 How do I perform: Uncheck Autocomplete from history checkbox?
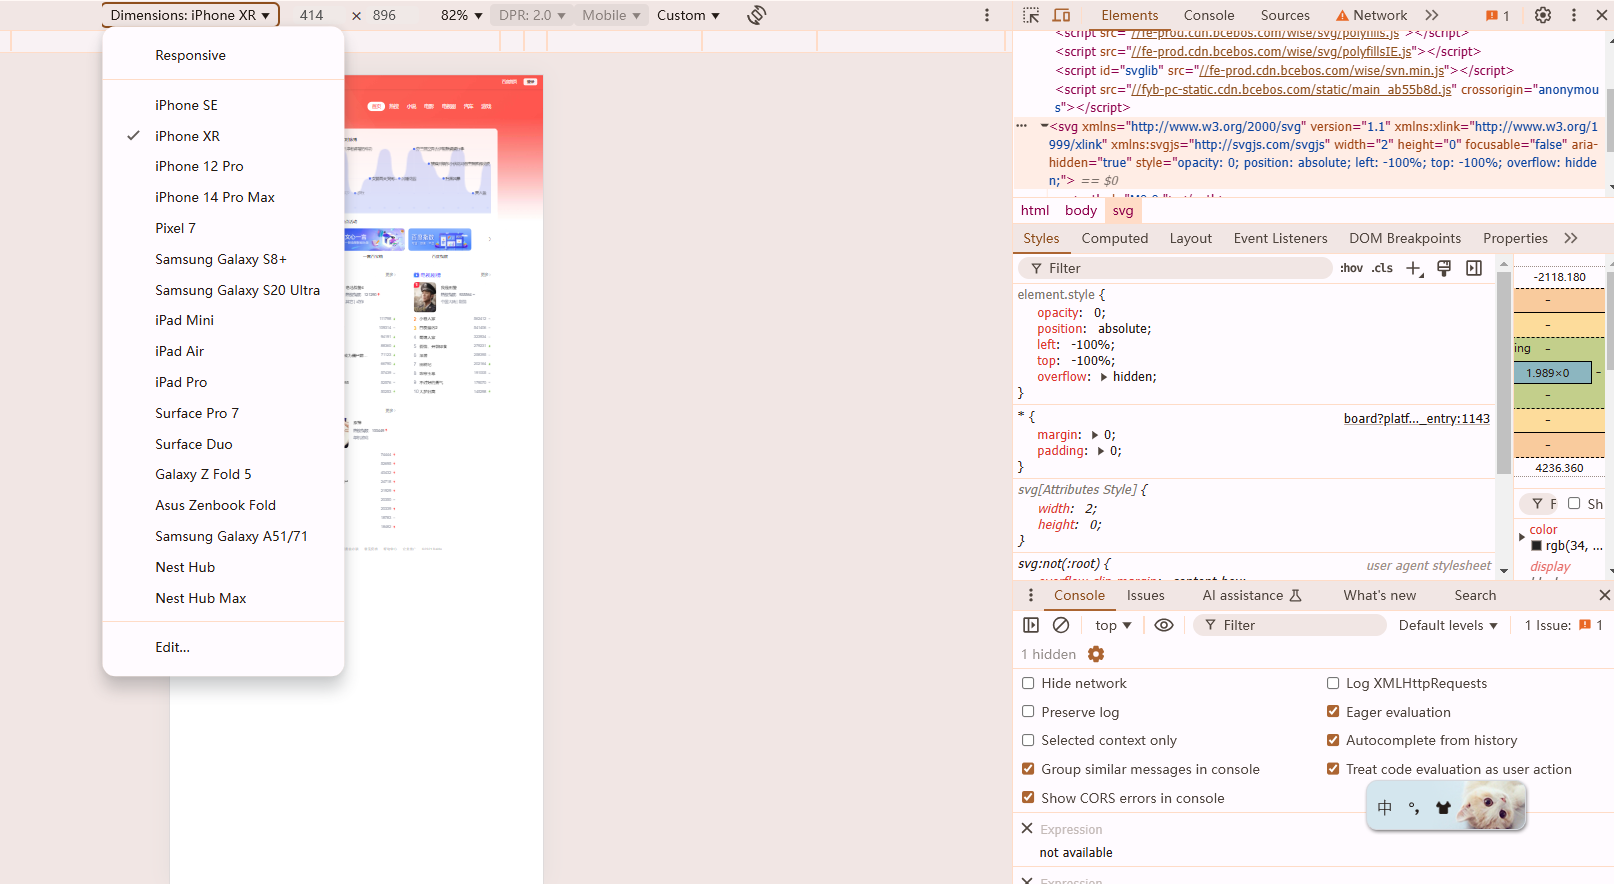pyautogui.click(x=1333, y=740)
